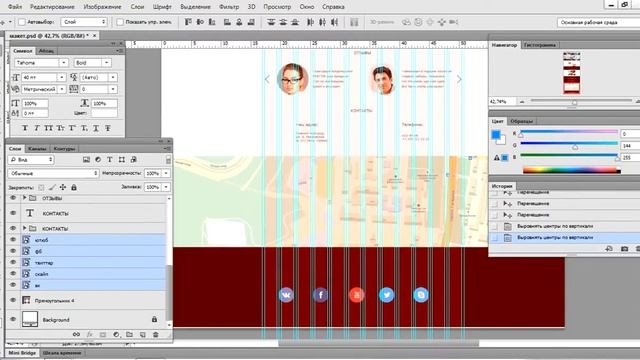The height and width of the screenshot is (360, 640).
Task: Open the Изображение menu
Action: (102, 7)
